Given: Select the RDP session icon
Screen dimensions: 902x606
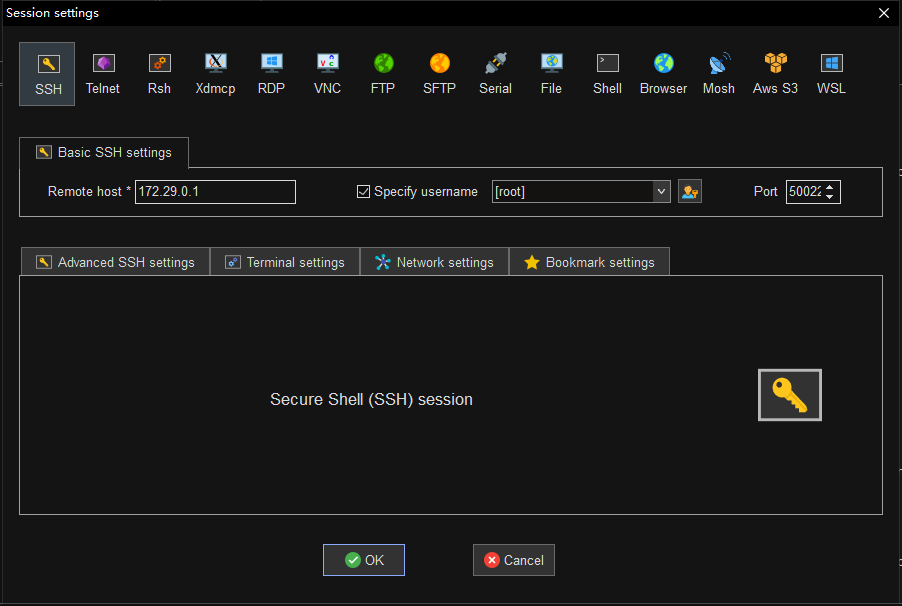Looking at the screenshot, I should [x=271, y=74].
